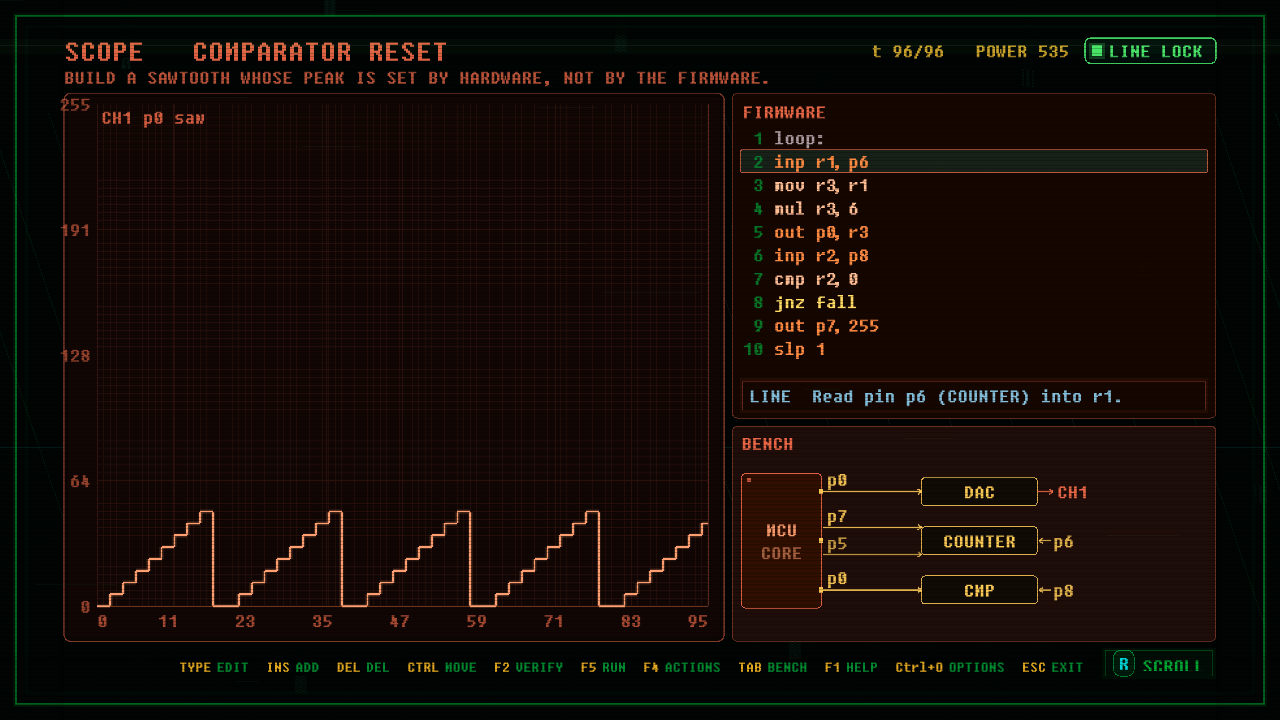Click the DEL DEL shortcut

coord(363,667)
